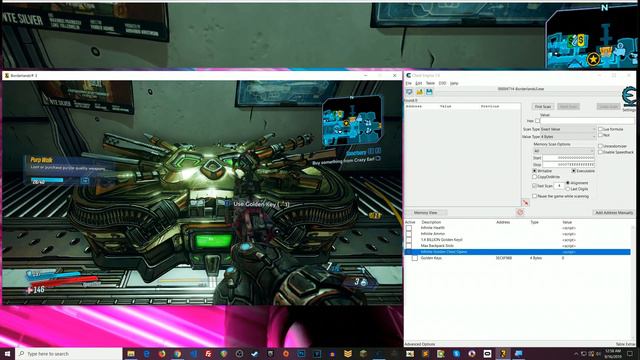Activate the 1.4 BILLION Golden Keys checkbox
The width and height of the screenshot is (640, 360).
[x=409, y=240]
